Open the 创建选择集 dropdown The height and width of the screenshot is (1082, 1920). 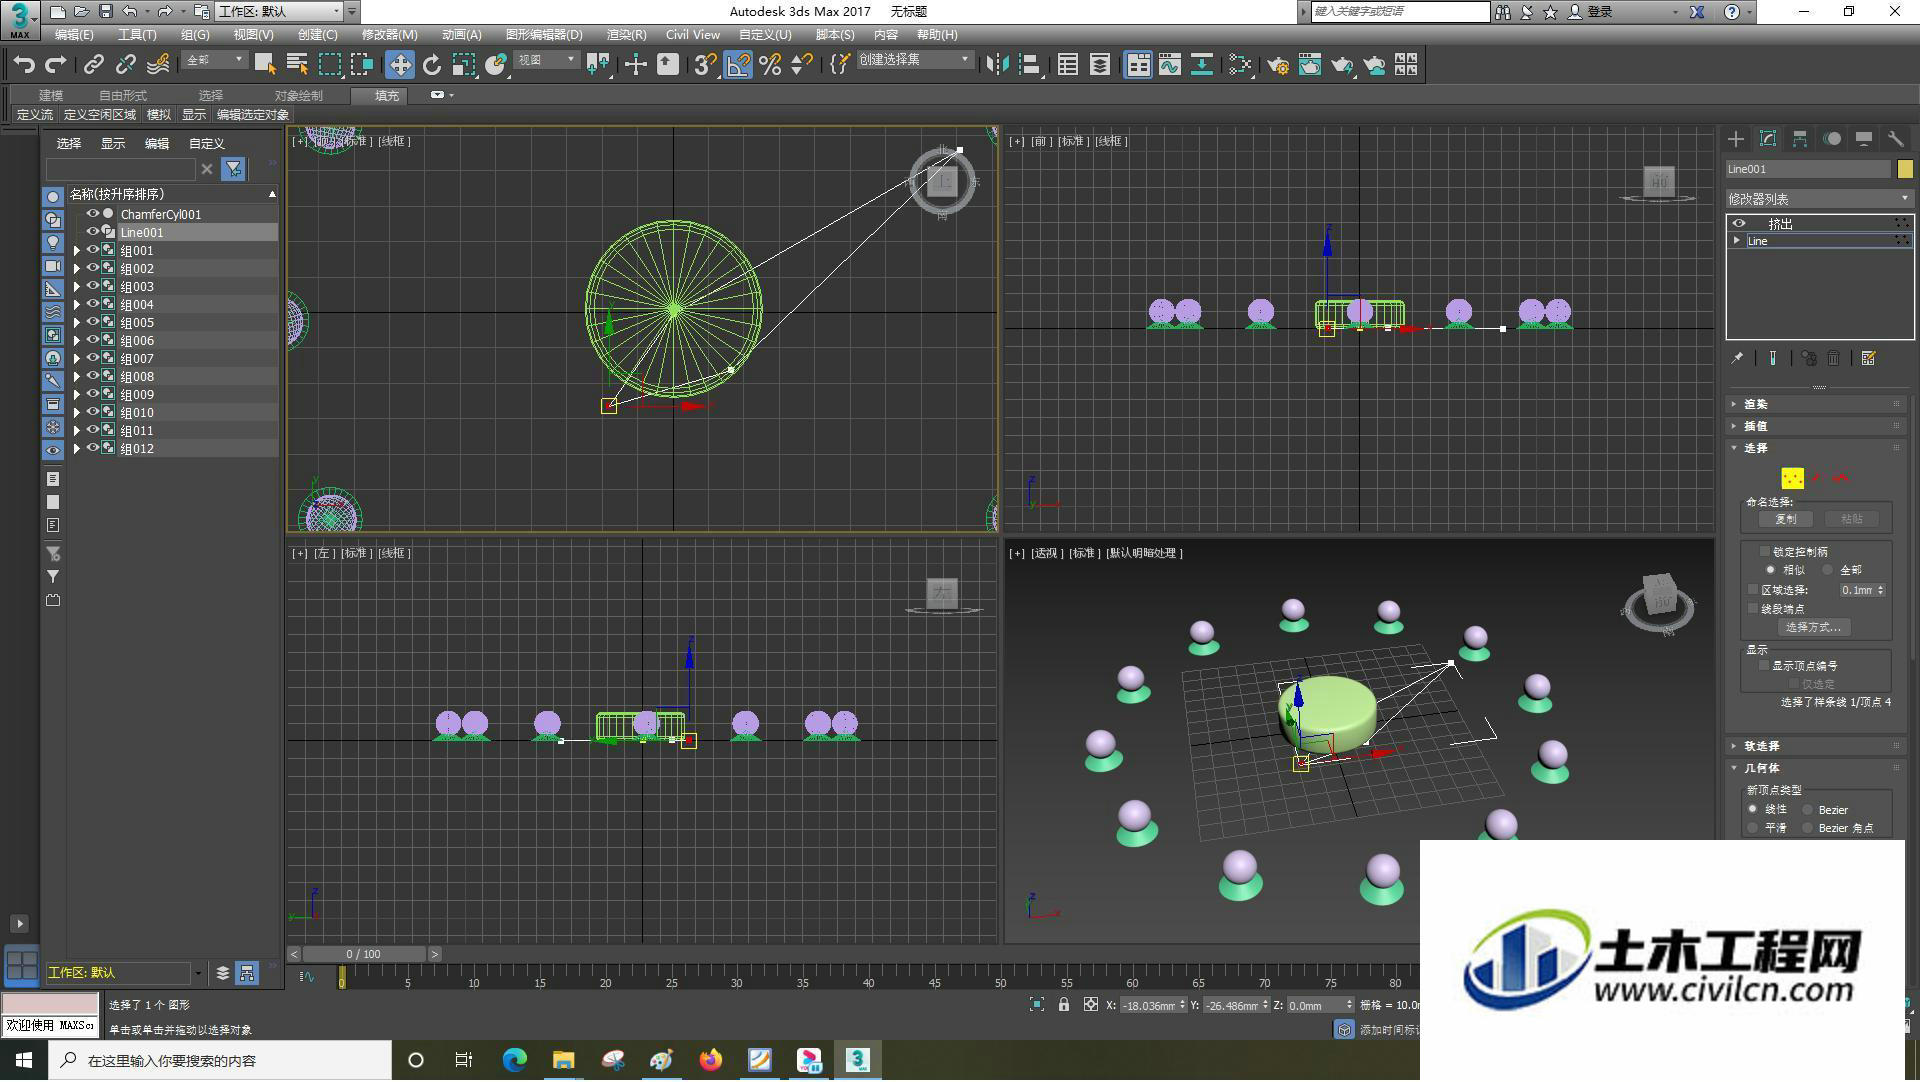pos(914,60)
